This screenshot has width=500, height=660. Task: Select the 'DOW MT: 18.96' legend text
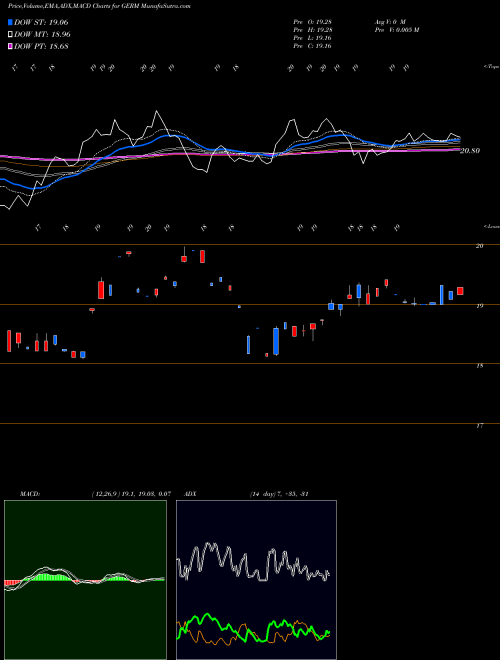point(42,35)
